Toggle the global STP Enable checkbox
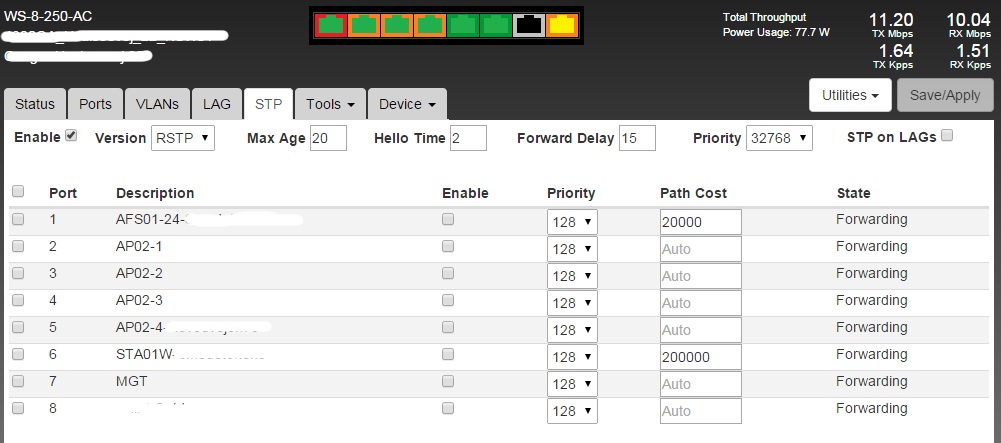1001x443 pixels. 71,136
